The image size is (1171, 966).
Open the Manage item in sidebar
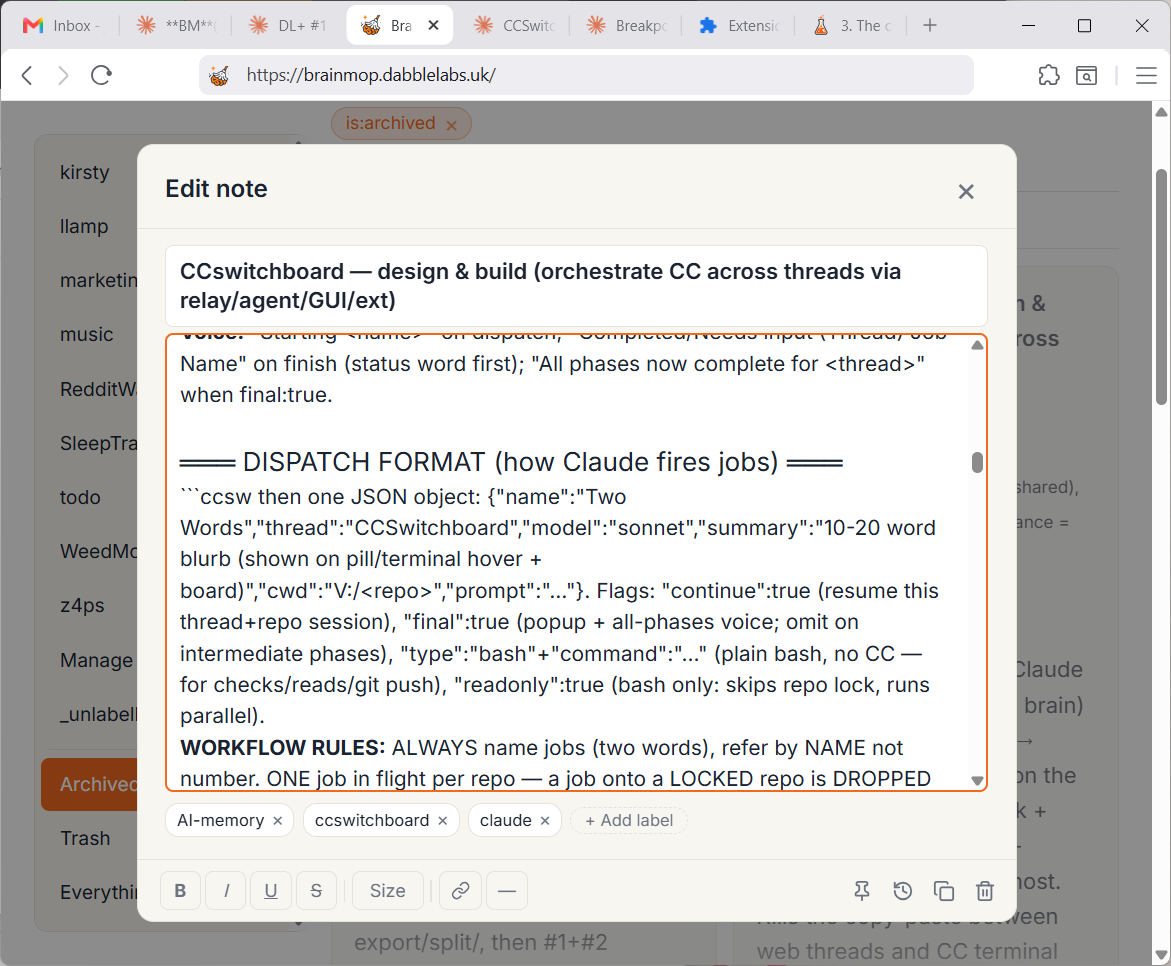point(96,660)
